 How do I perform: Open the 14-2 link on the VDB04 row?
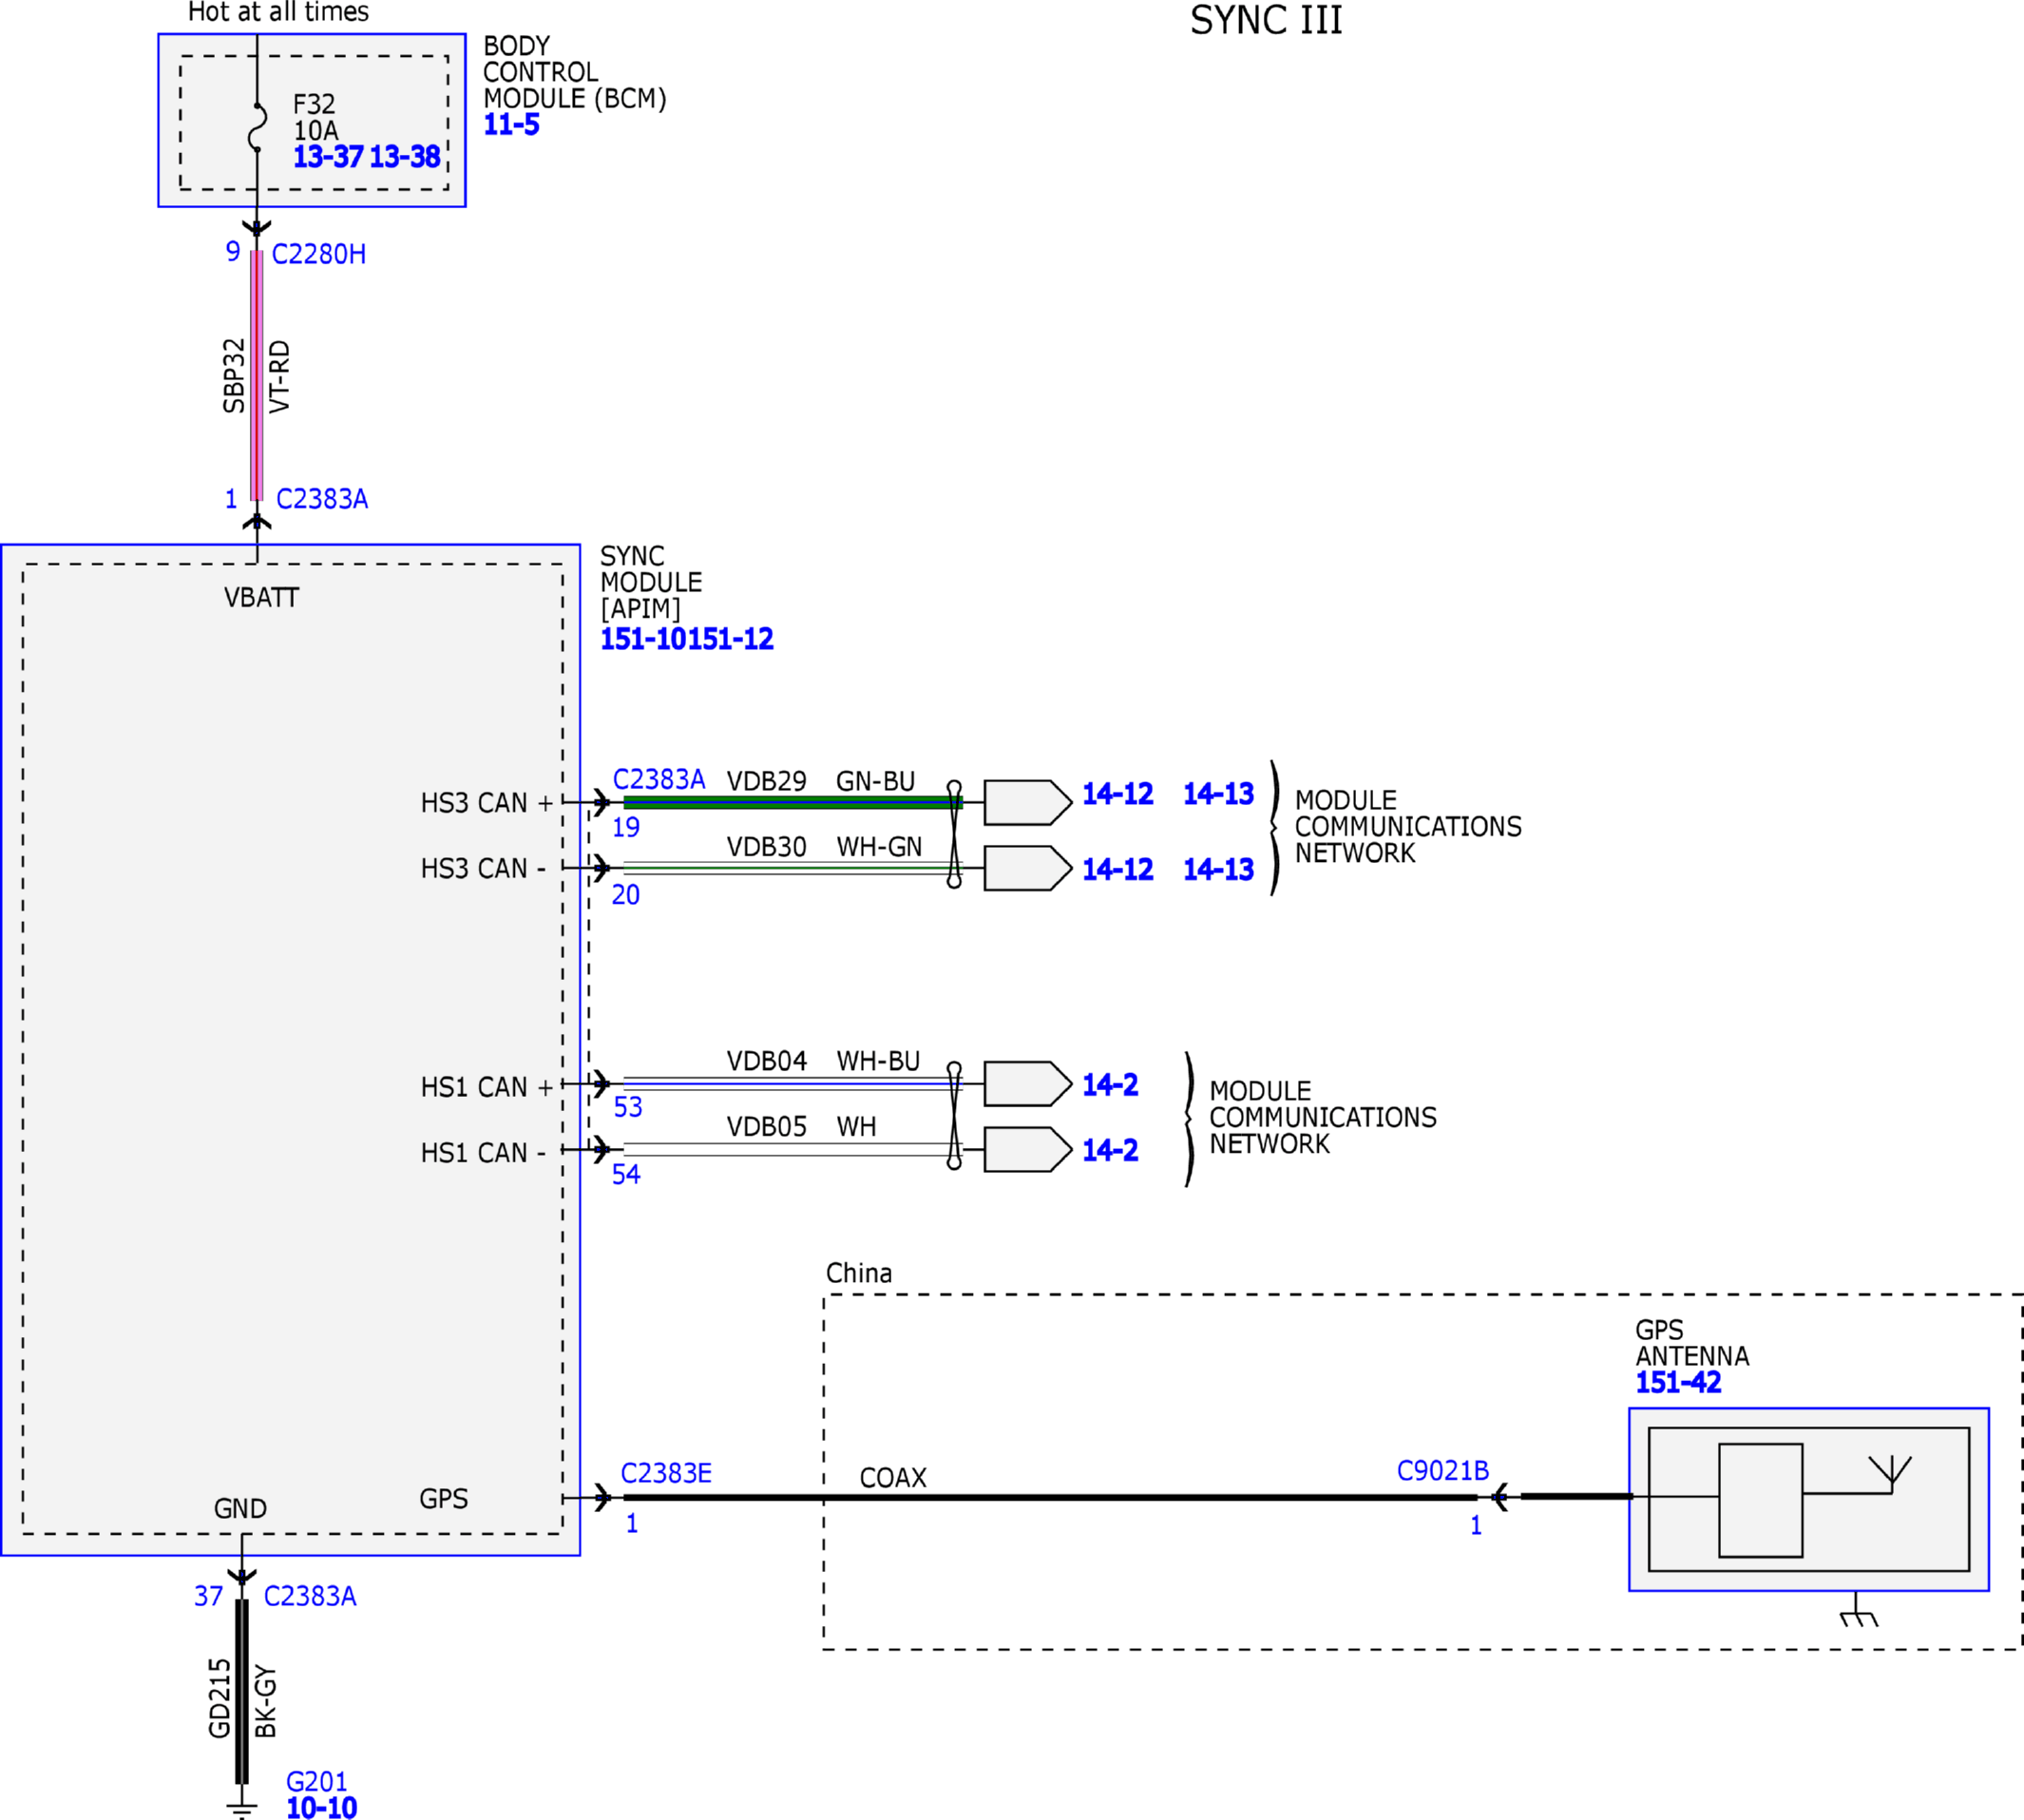(1110, 1085)
